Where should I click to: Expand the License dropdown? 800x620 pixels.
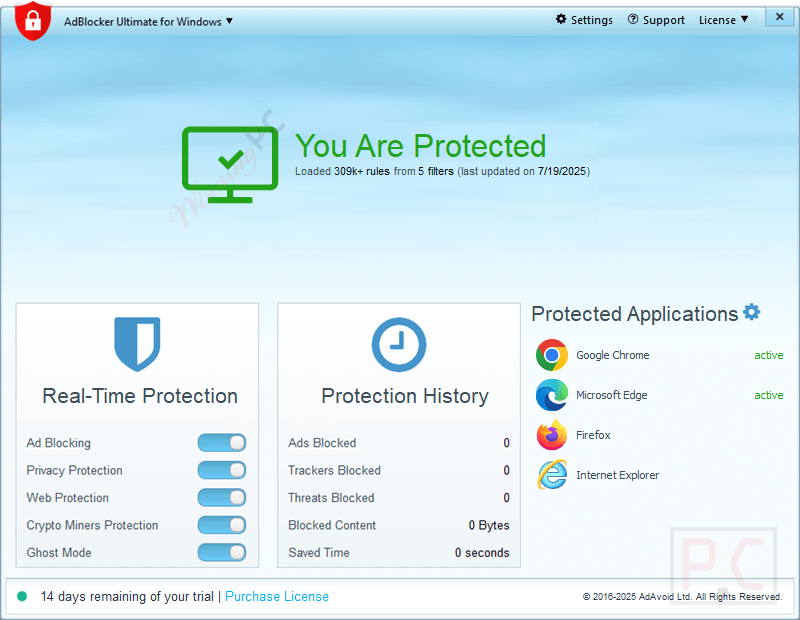723,20
